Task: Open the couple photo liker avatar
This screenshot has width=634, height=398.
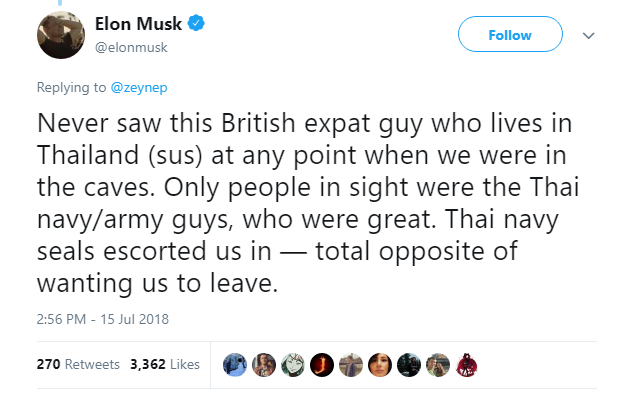Action: pyautogui.click(x=438, y=365)
